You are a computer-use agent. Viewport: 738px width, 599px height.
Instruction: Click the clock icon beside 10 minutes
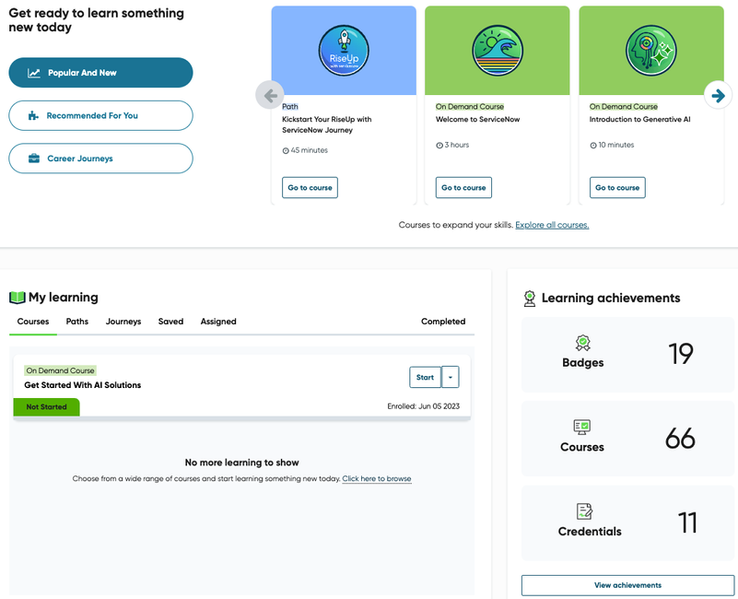593,145
